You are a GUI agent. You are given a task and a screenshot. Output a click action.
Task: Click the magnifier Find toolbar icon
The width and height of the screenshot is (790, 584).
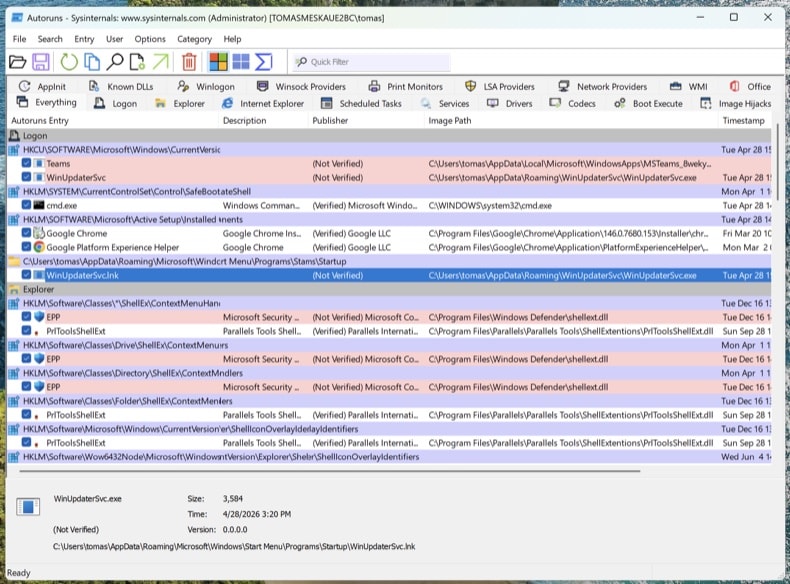tap(115, 62)
